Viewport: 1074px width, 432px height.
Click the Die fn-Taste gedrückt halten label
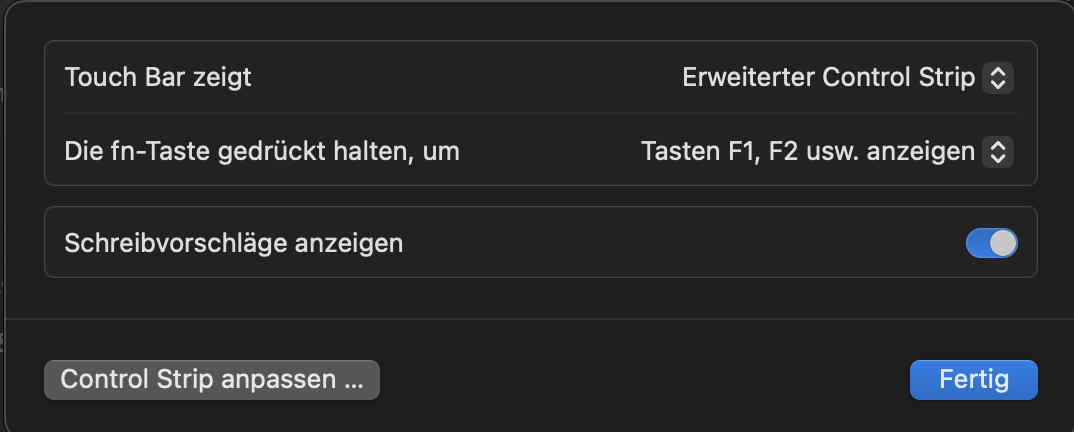(x=262, y=152)
